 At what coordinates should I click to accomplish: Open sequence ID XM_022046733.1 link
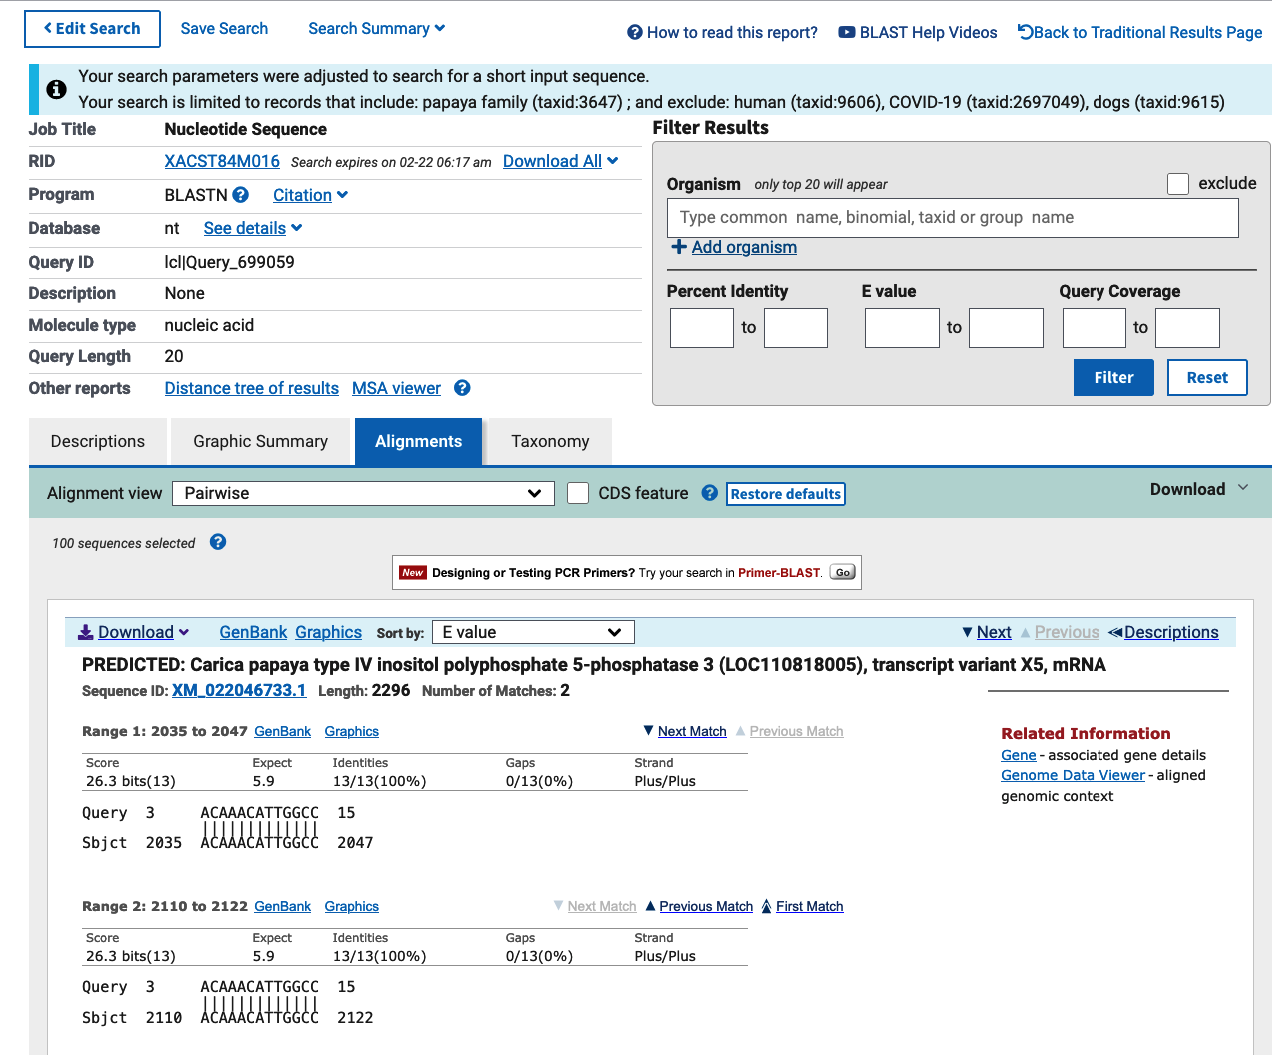click(x=239, y=690)
